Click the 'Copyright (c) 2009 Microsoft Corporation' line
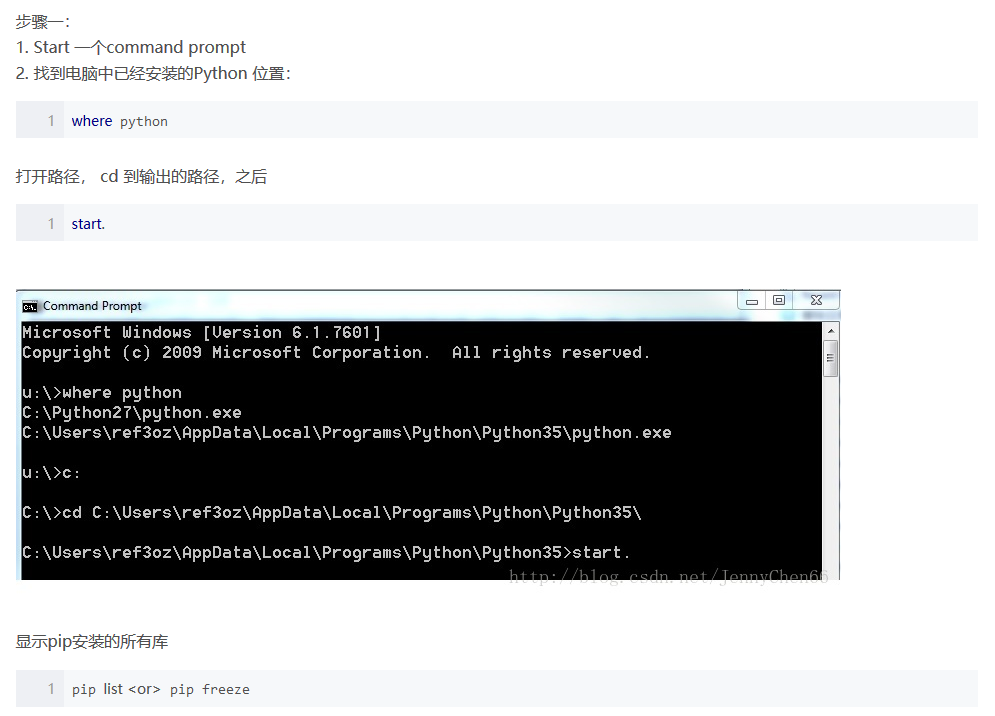 click(336, 353)
